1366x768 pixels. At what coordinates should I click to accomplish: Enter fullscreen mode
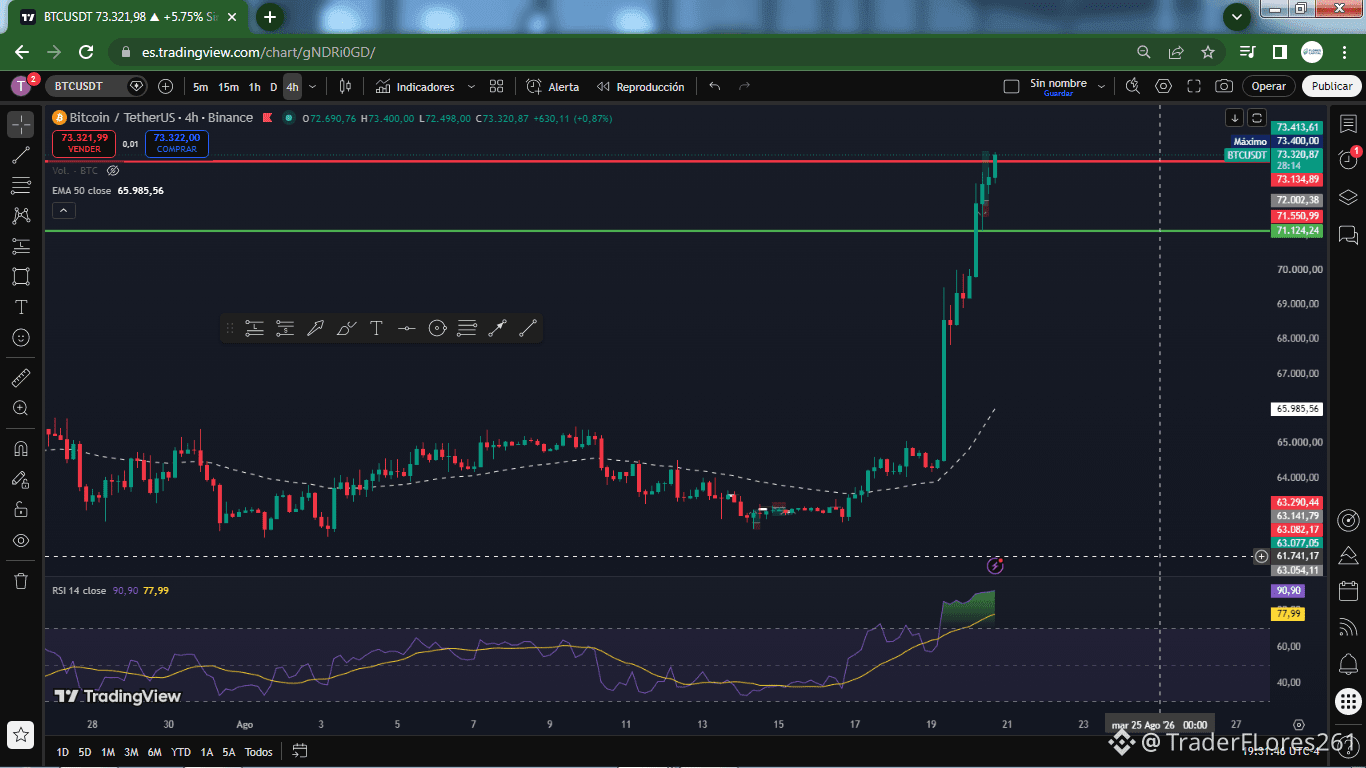(x=1194, y=87)
